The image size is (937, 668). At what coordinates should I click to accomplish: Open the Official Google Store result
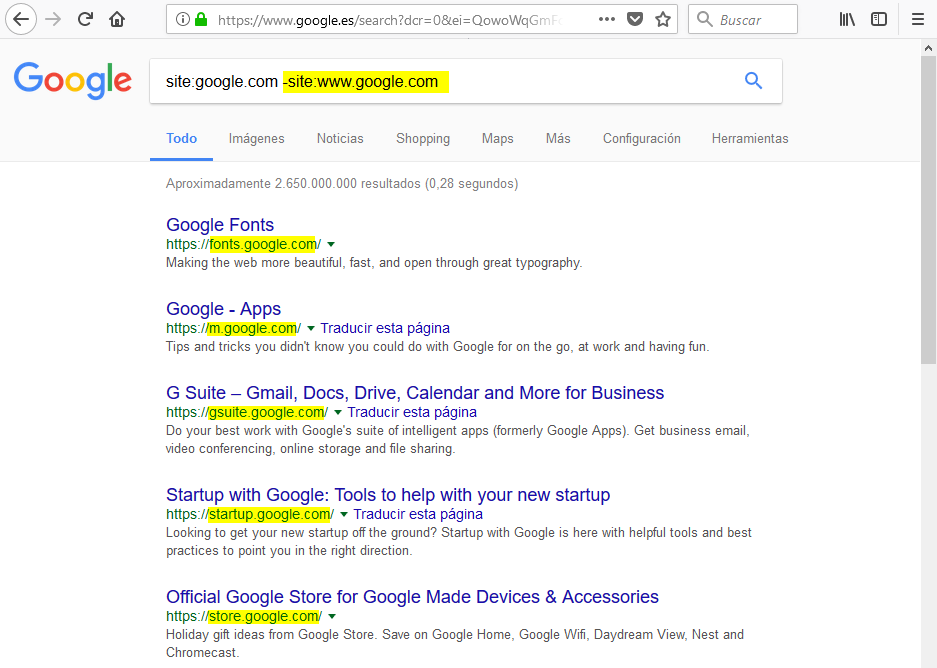coord(412,597)
